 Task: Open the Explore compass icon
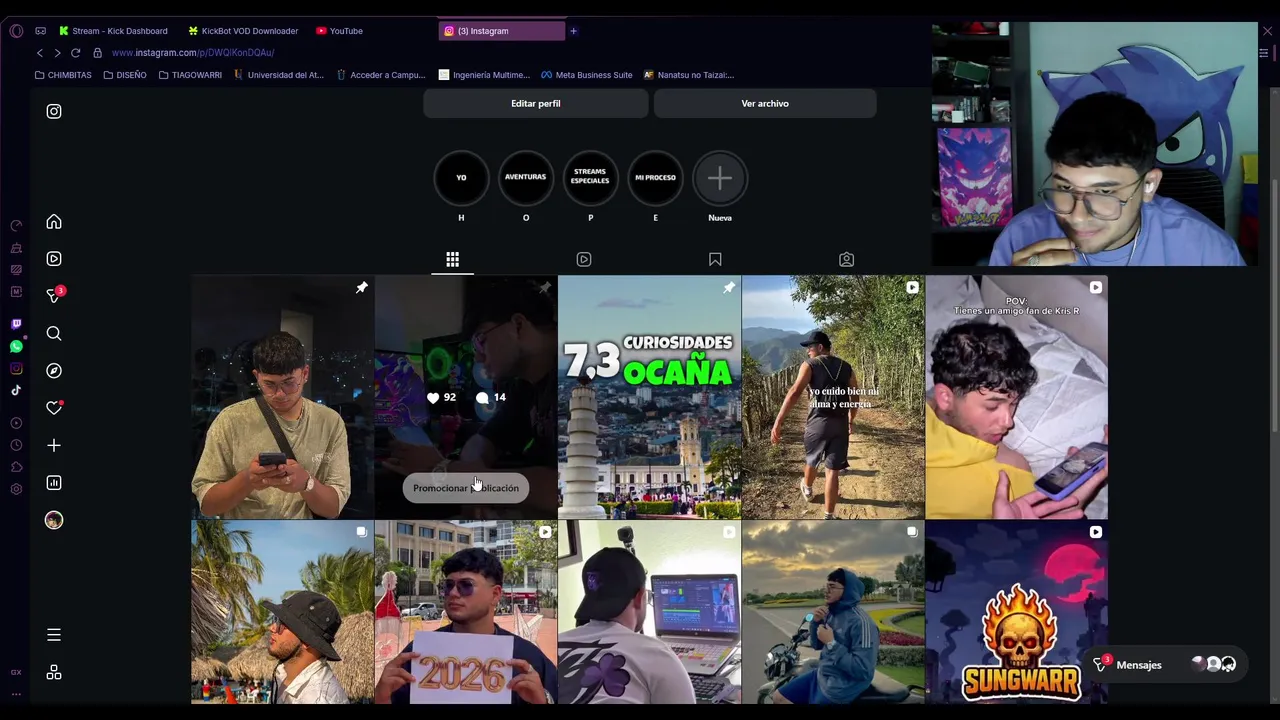[x=54, y=371]
